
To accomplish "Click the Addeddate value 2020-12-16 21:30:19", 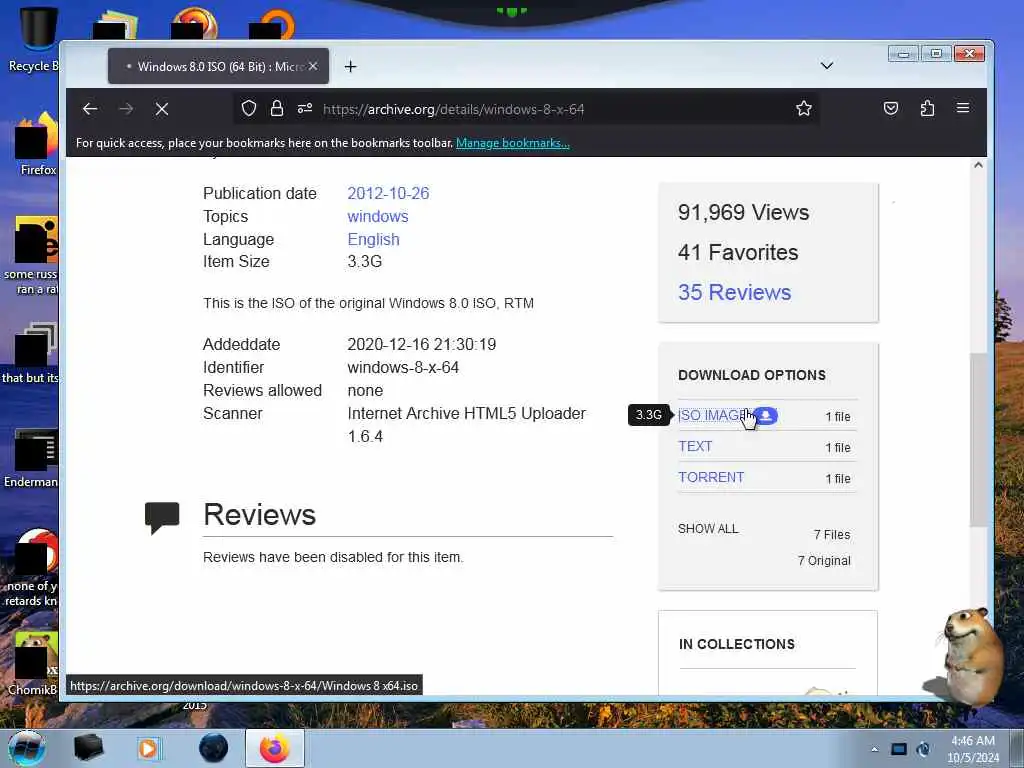I will click(421, 344).
